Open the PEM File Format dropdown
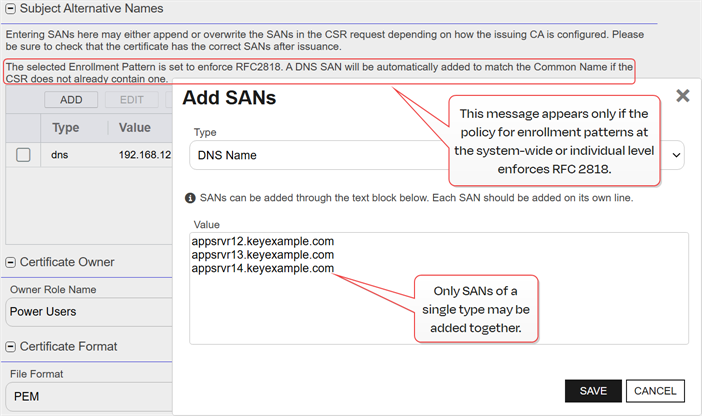 pyautogui.click(x=90, y=396)
